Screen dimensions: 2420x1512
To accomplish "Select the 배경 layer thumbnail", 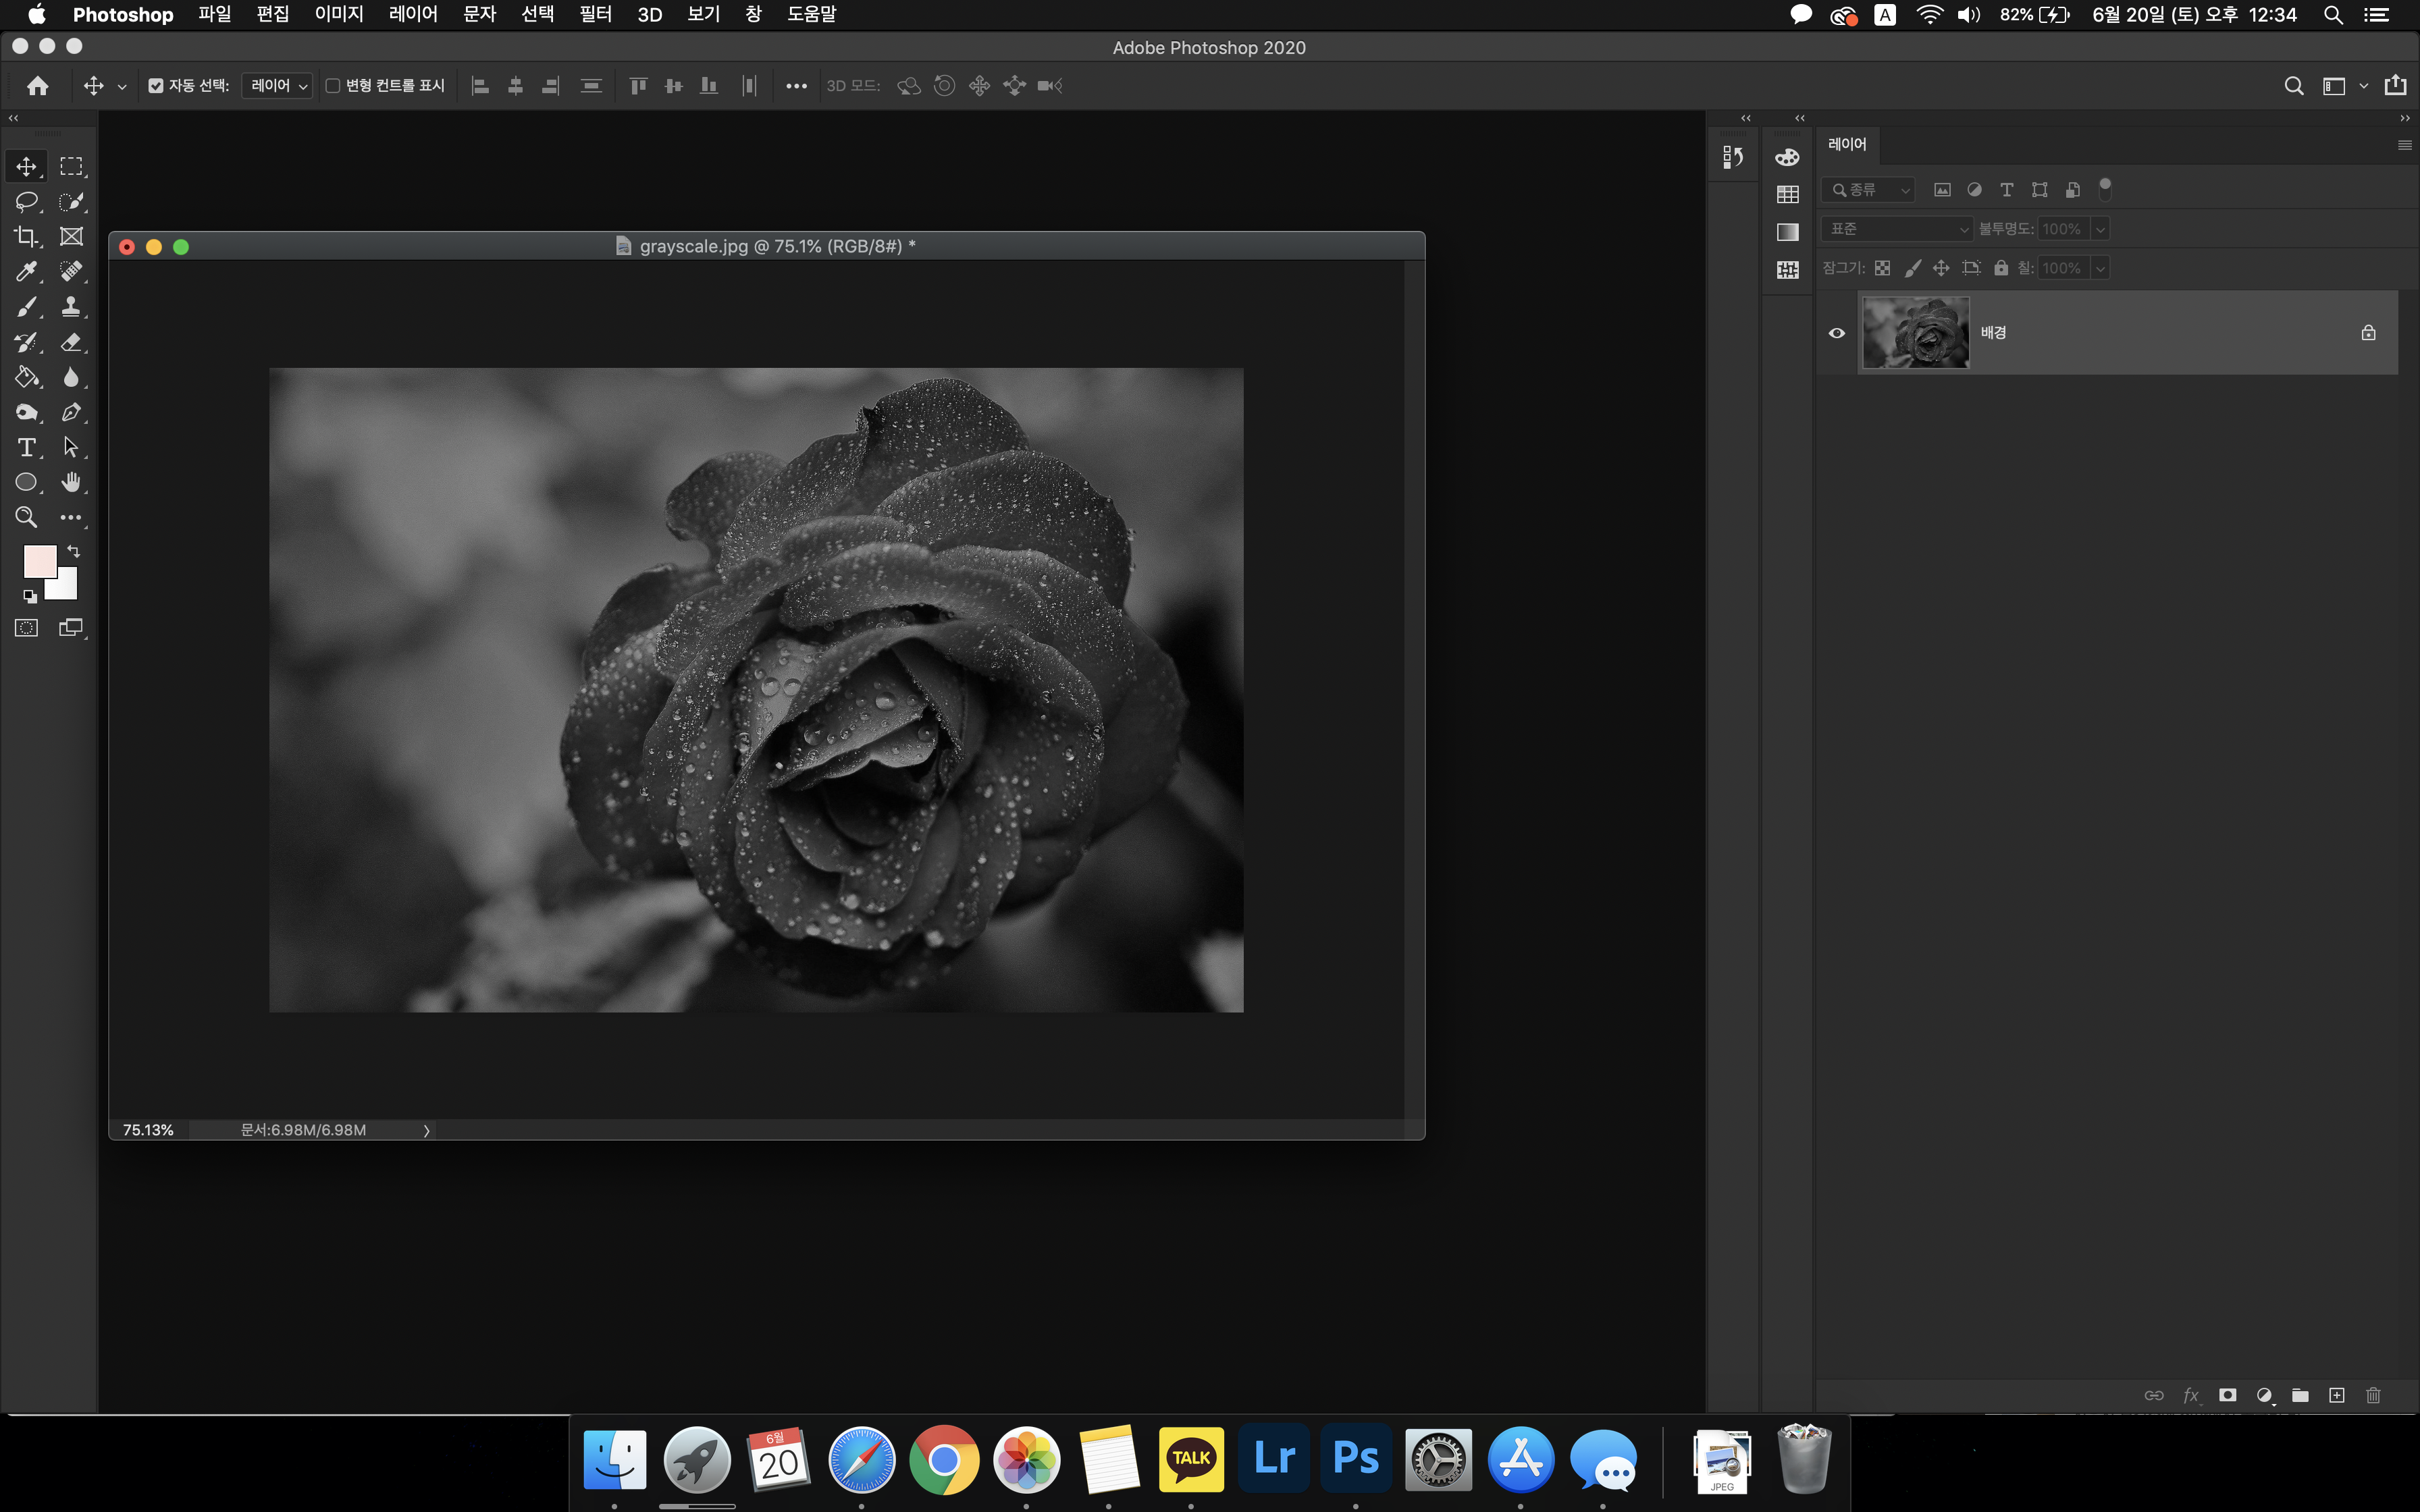I will (x=1915, y=333).
